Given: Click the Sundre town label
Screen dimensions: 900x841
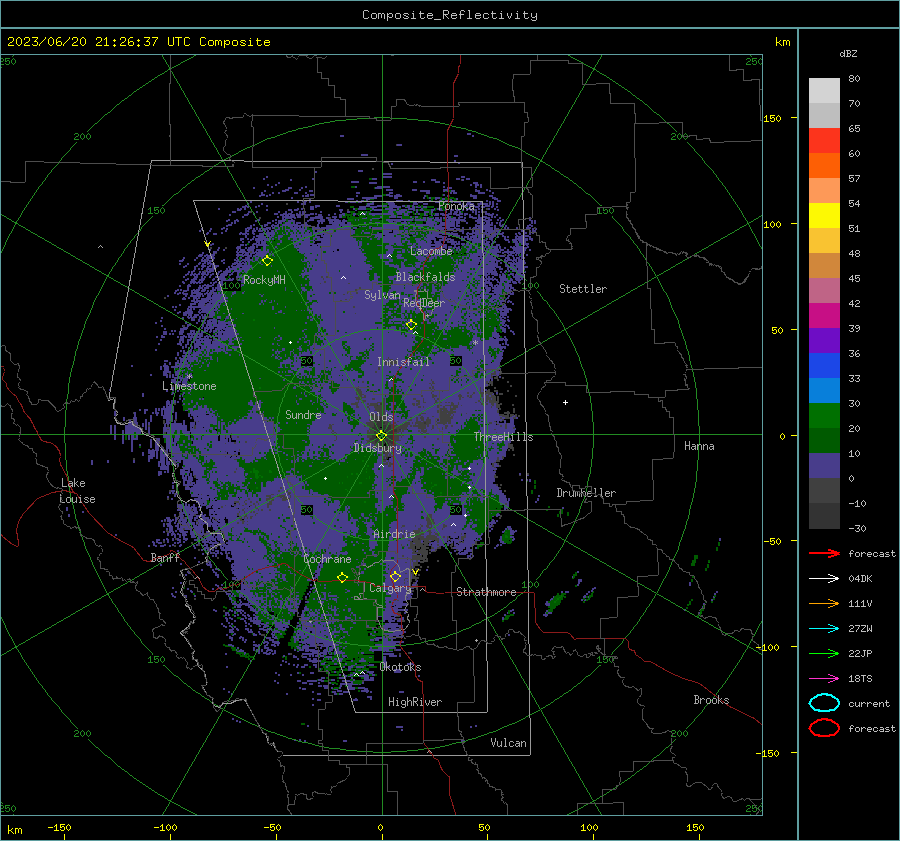Looking at the screenshot, I should point(303,414).
